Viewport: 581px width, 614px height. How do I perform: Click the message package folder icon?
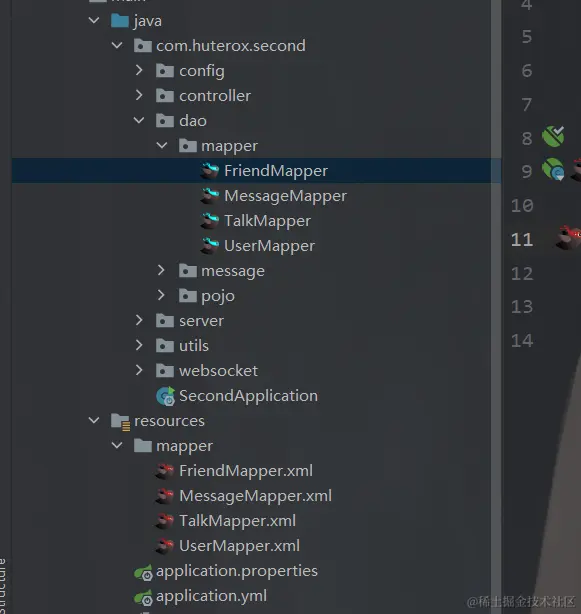coord(188,271)
